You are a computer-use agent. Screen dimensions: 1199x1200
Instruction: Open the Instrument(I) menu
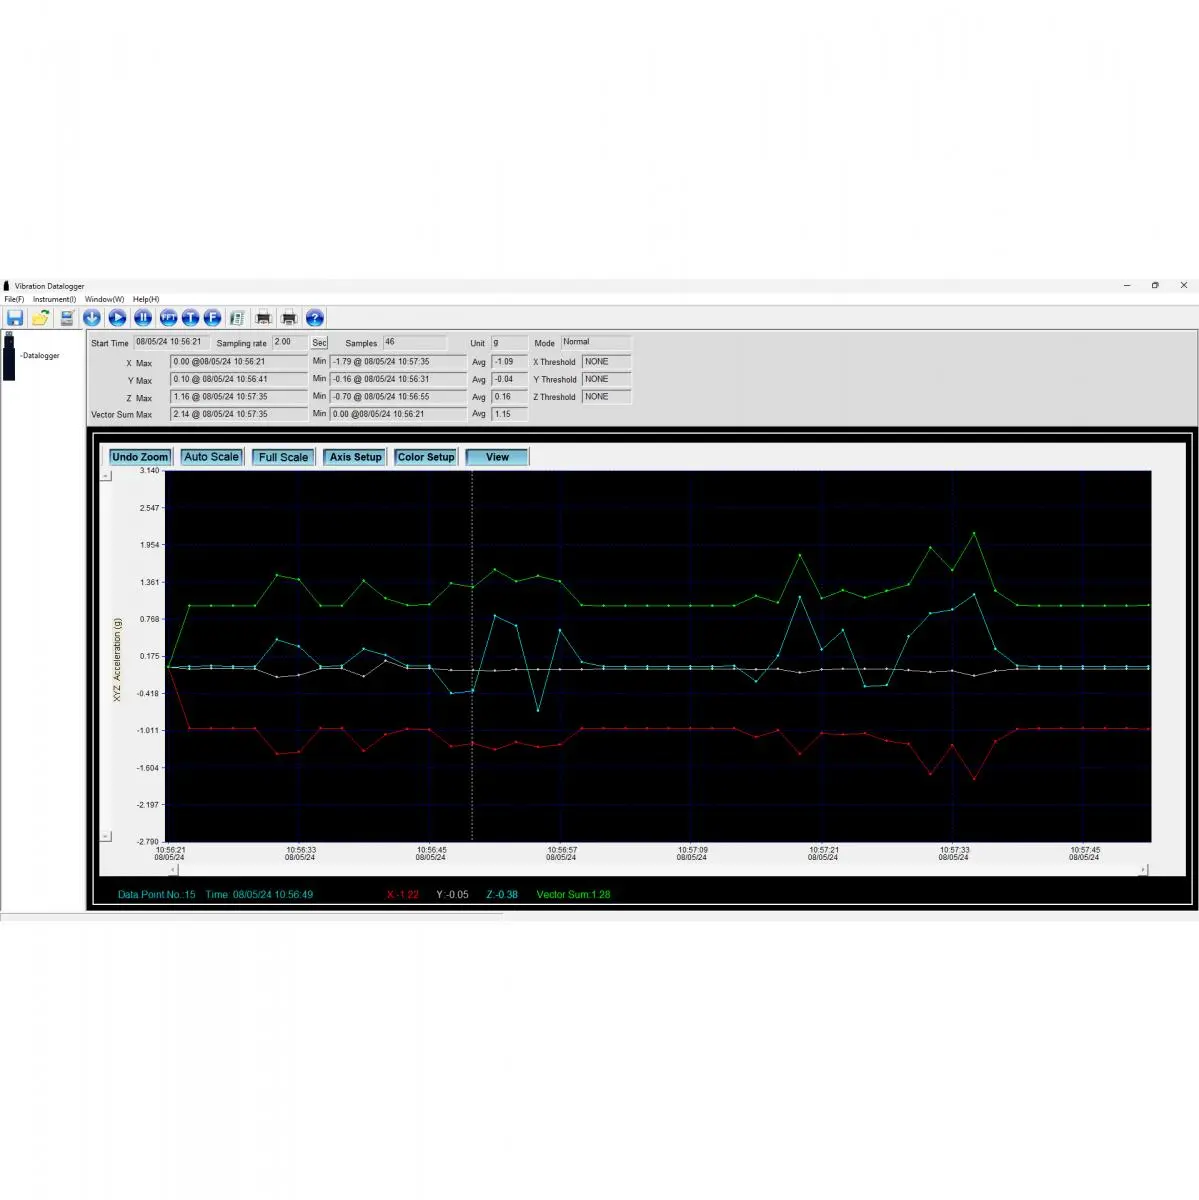[54, 299]
